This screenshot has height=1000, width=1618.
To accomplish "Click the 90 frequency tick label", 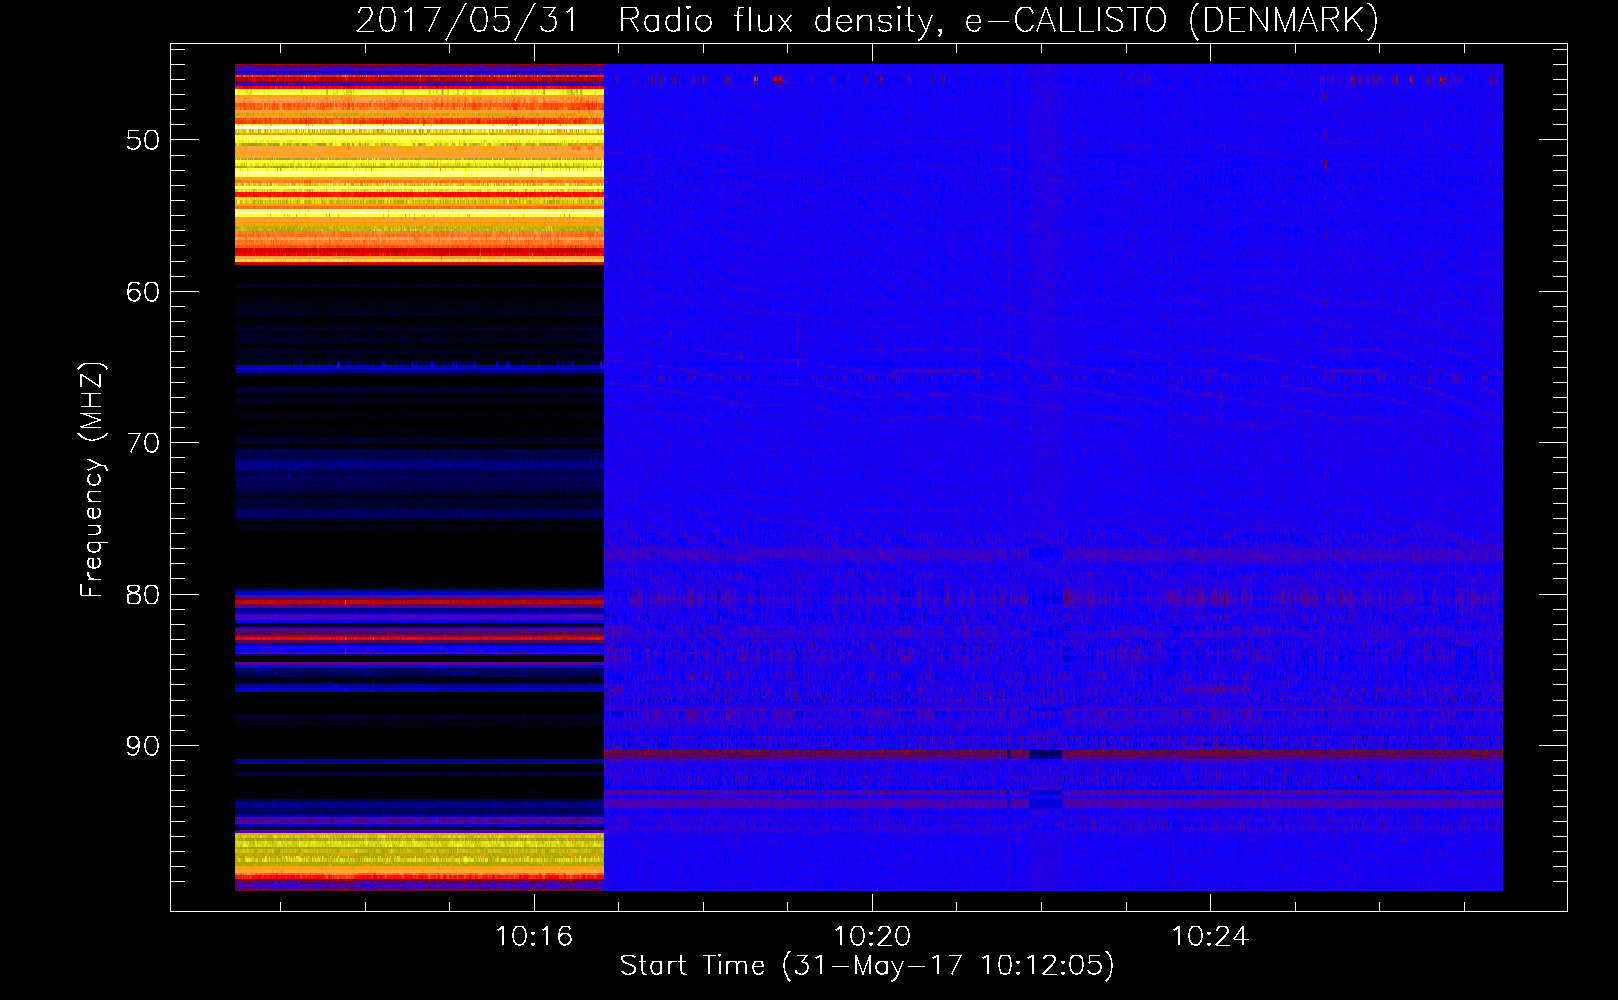I will (143, 746).
